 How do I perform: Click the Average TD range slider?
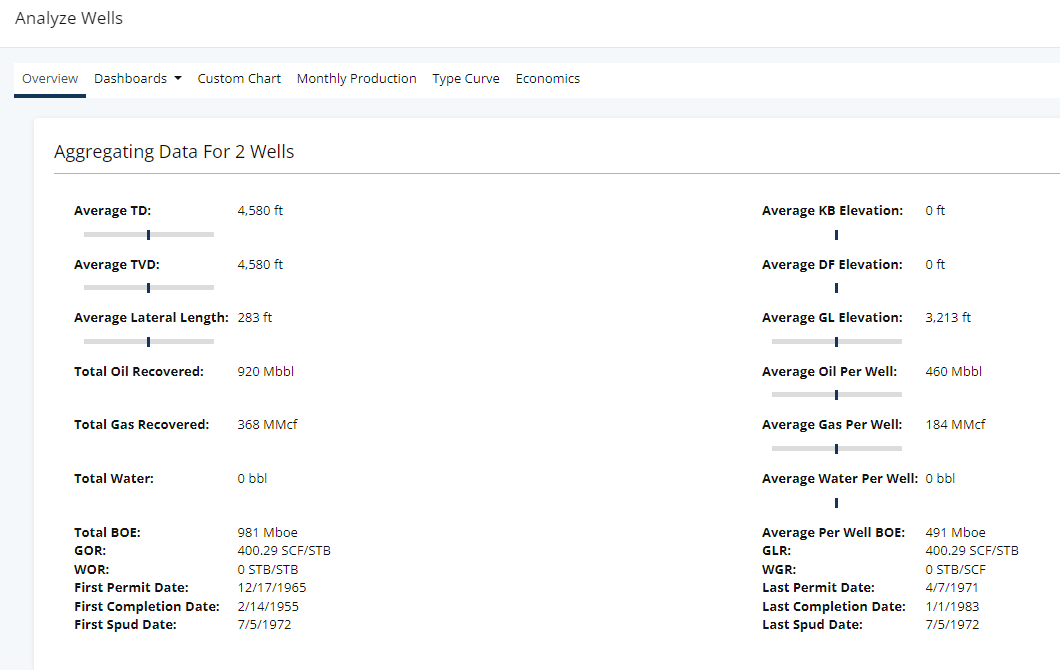(x=149, y=235)
